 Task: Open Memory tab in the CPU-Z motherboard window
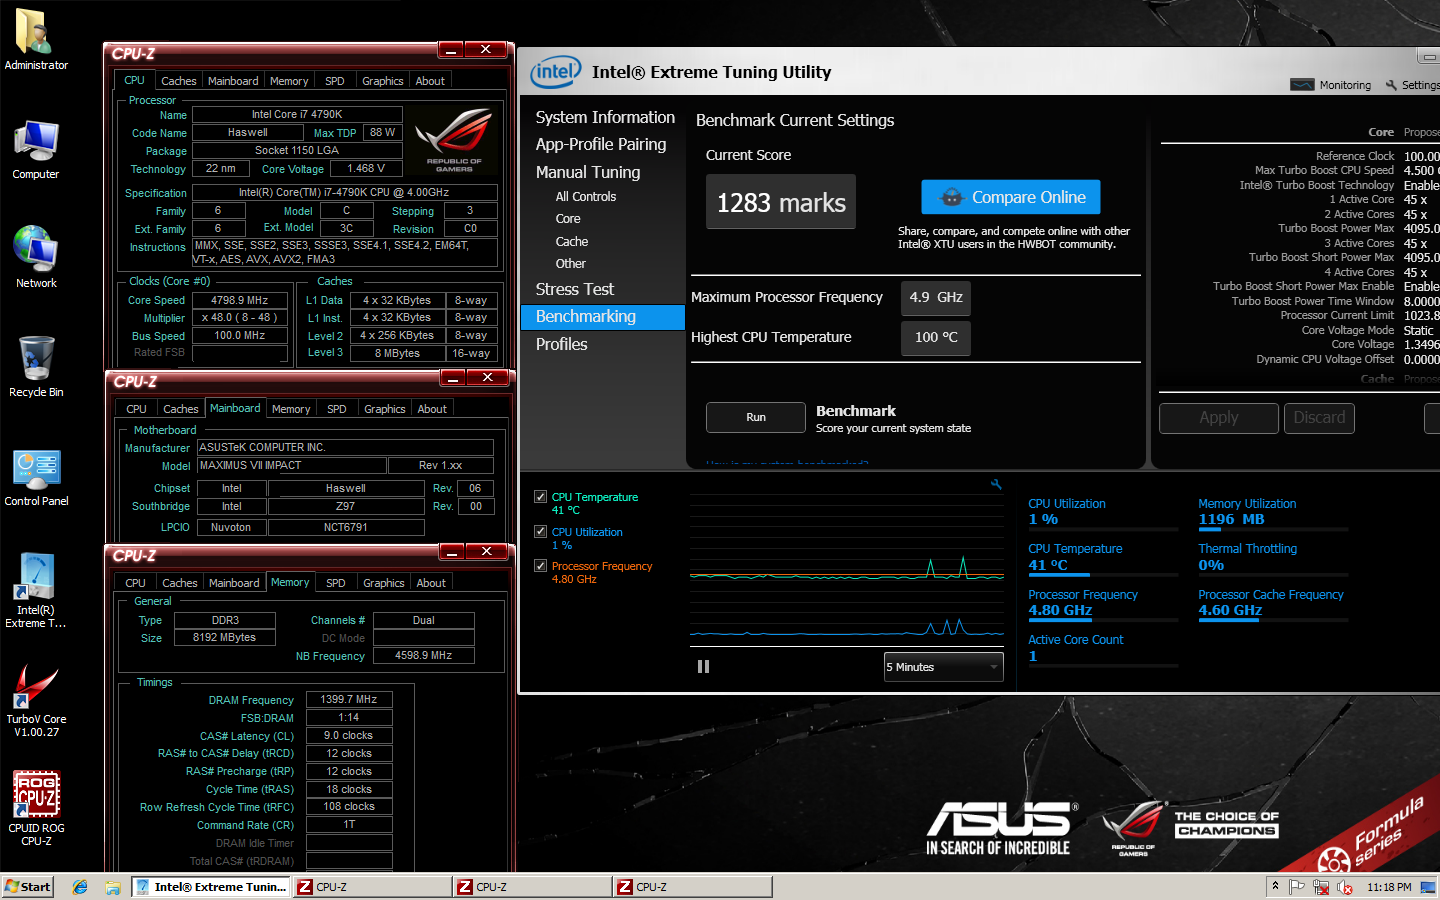(x=291, y=409)
